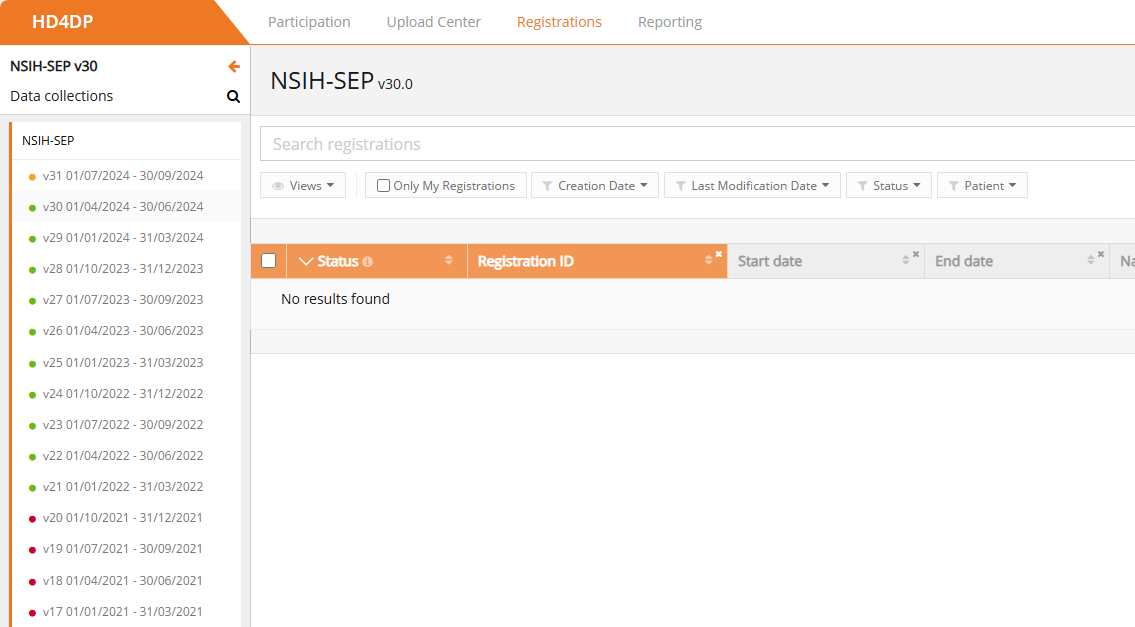The height and width of the screenshot is (627, 1135).
Task: Switch to the Upload Center tab
Action: pyautogui.click(x=433, y=22)
